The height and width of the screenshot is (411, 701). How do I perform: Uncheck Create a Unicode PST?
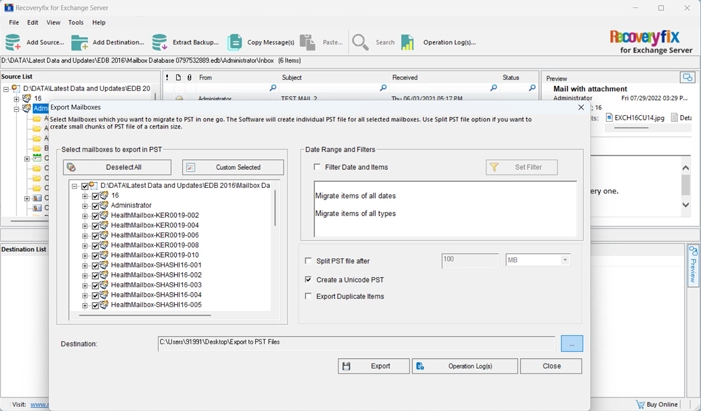click(x=309, y=280)
